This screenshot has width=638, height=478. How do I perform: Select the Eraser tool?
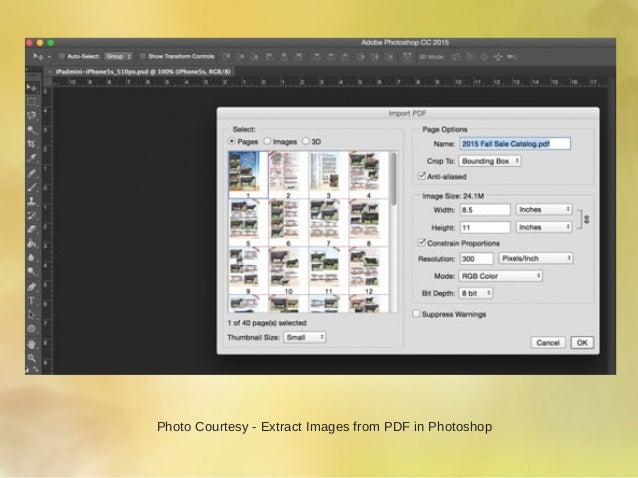[x=32, y=229]
